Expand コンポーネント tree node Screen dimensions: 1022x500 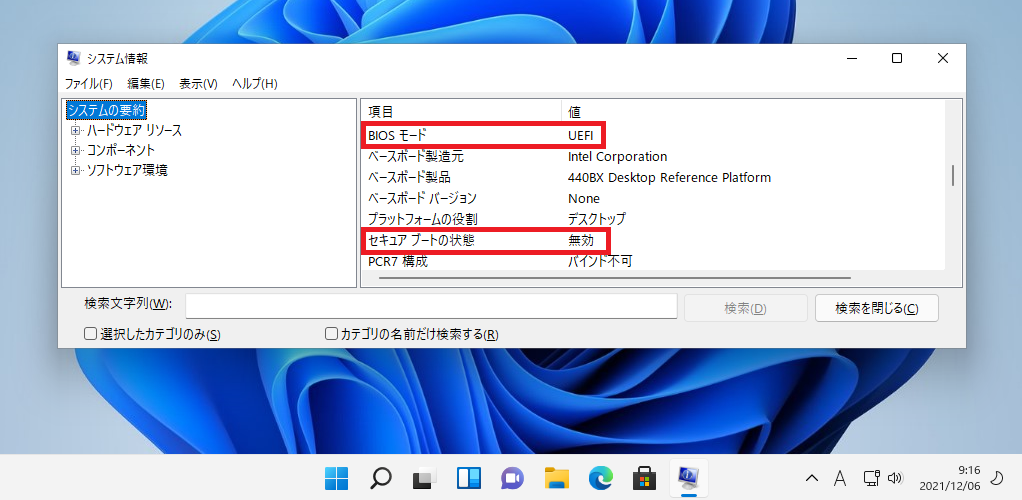click(x=76, y=151)
